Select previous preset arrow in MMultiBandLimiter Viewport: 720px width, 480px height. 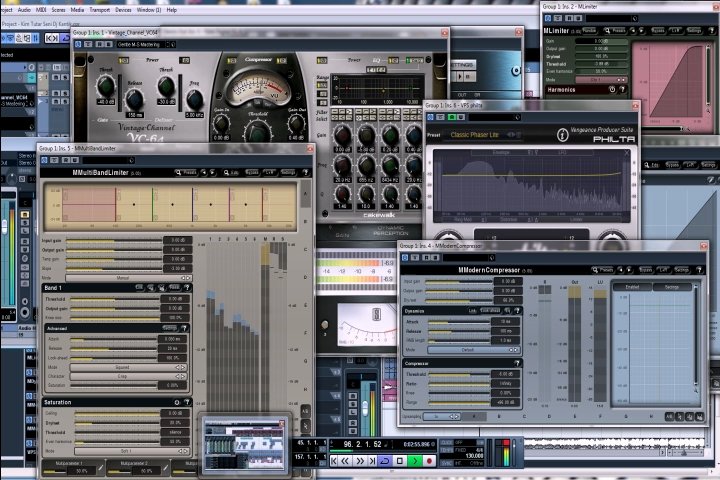204,172
